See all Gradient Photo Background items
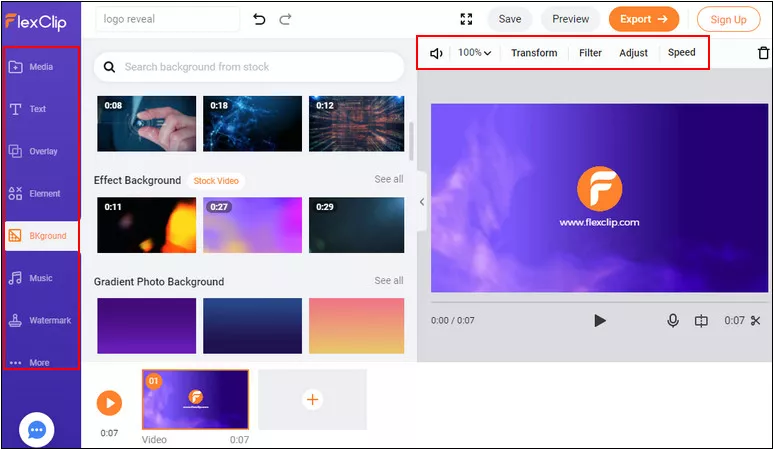Image resolution: width=774 pixels, height=450 pixels. tap(388, 280)
